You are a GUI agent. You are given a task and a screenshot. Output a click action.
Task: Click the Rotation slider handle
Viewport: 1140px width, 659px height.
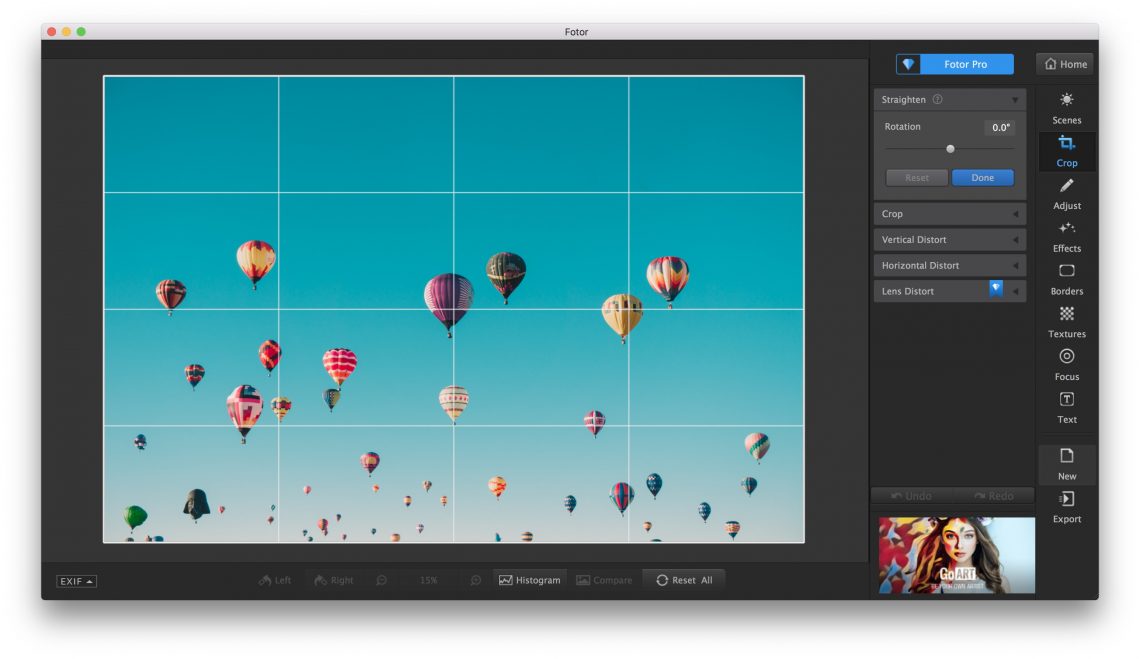(x=950, y=149)
